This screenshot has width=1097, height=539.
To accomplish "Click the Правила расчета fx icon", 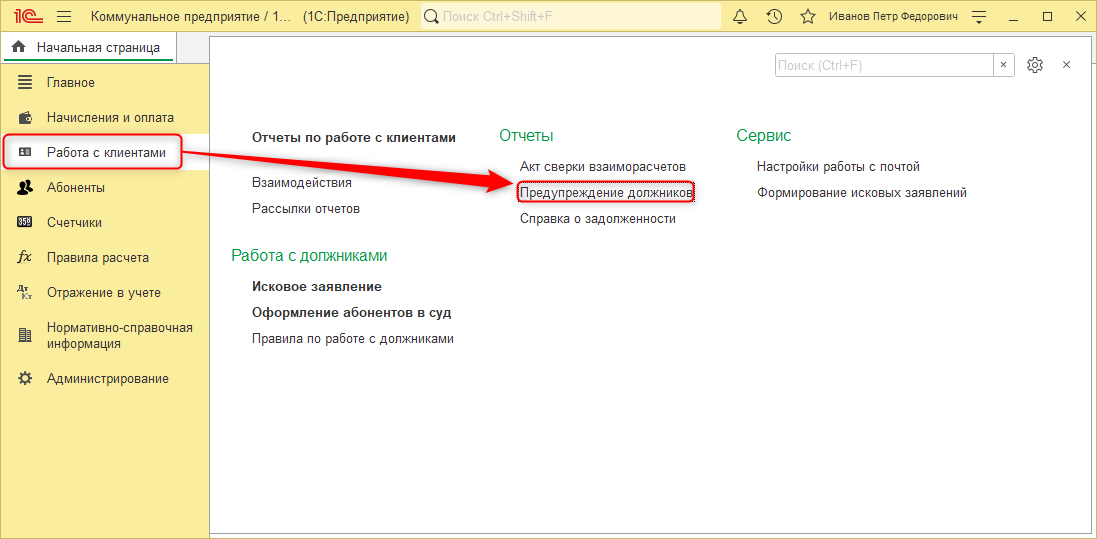I will (x=26, y=257).
